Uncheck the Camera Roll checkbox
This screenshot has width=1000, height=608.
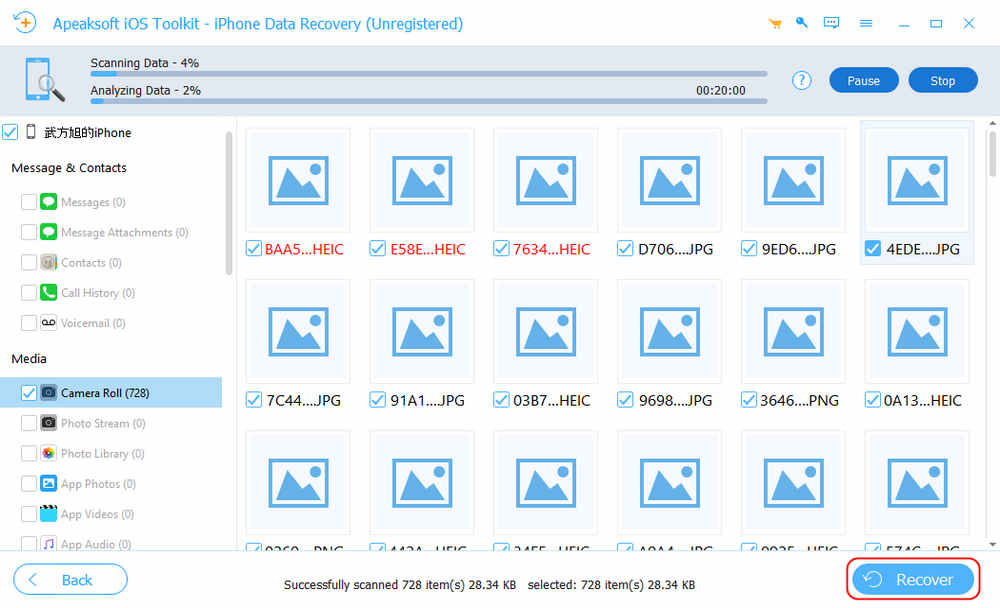pos(29,392)
